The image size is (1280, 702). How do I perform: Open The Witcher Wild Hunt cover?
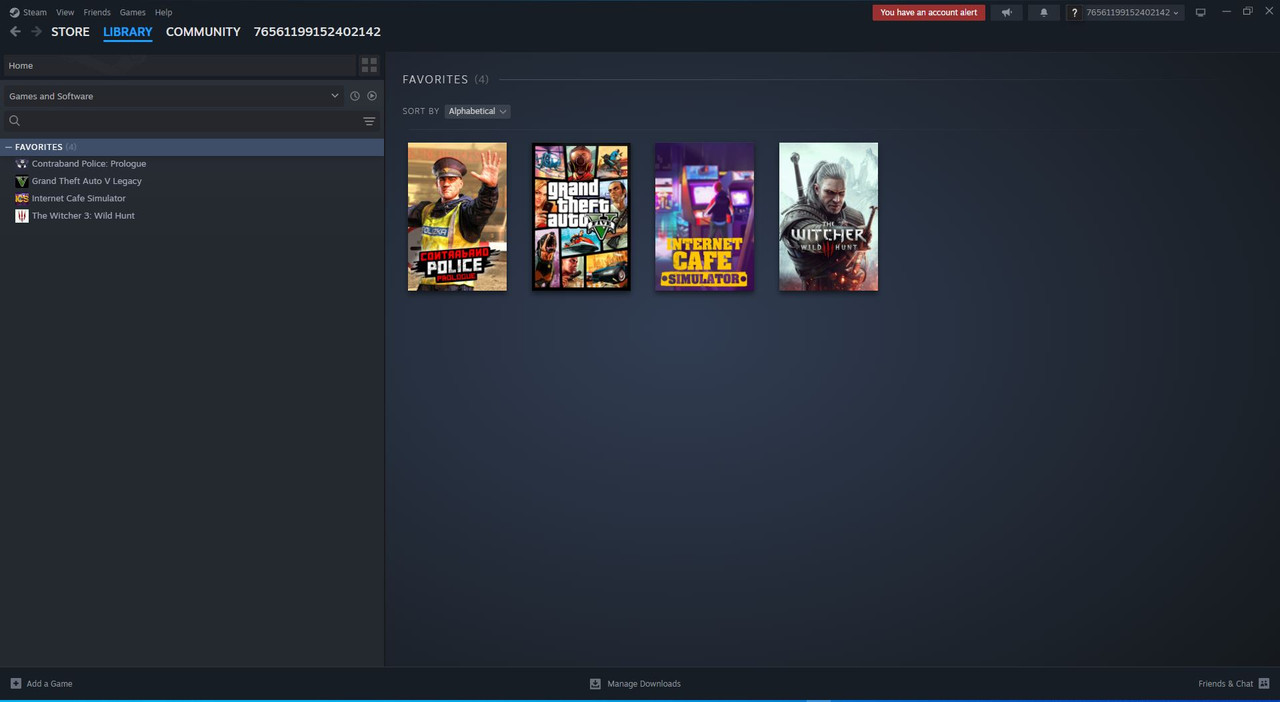[x=829, y=217]
